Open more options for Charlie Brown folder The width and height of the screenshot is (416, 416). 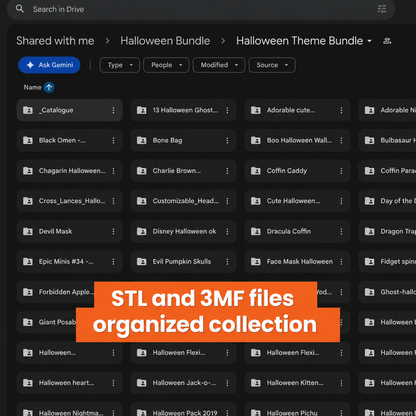click(x=227, y=171)
